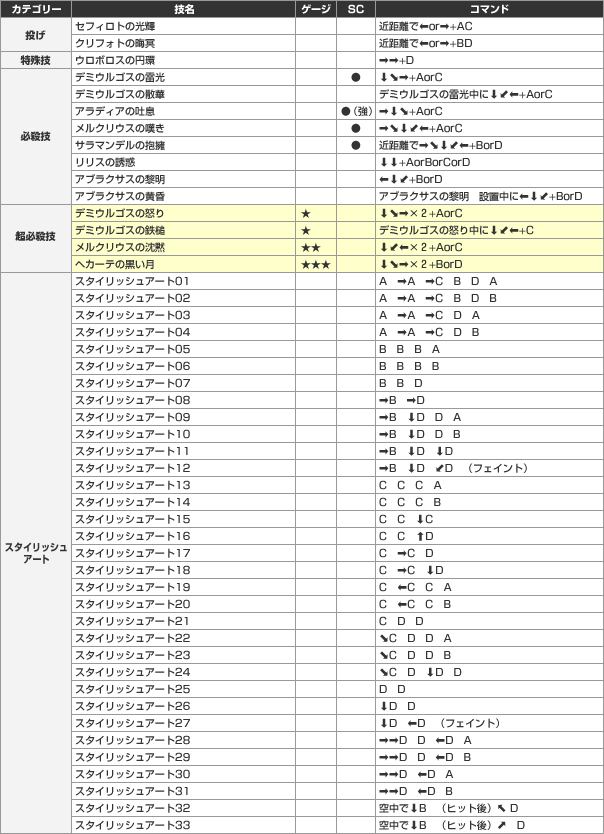The image size is (604, 834).
Task: Click move name アラディアの吐息
Action: click(x=115, y=111)
